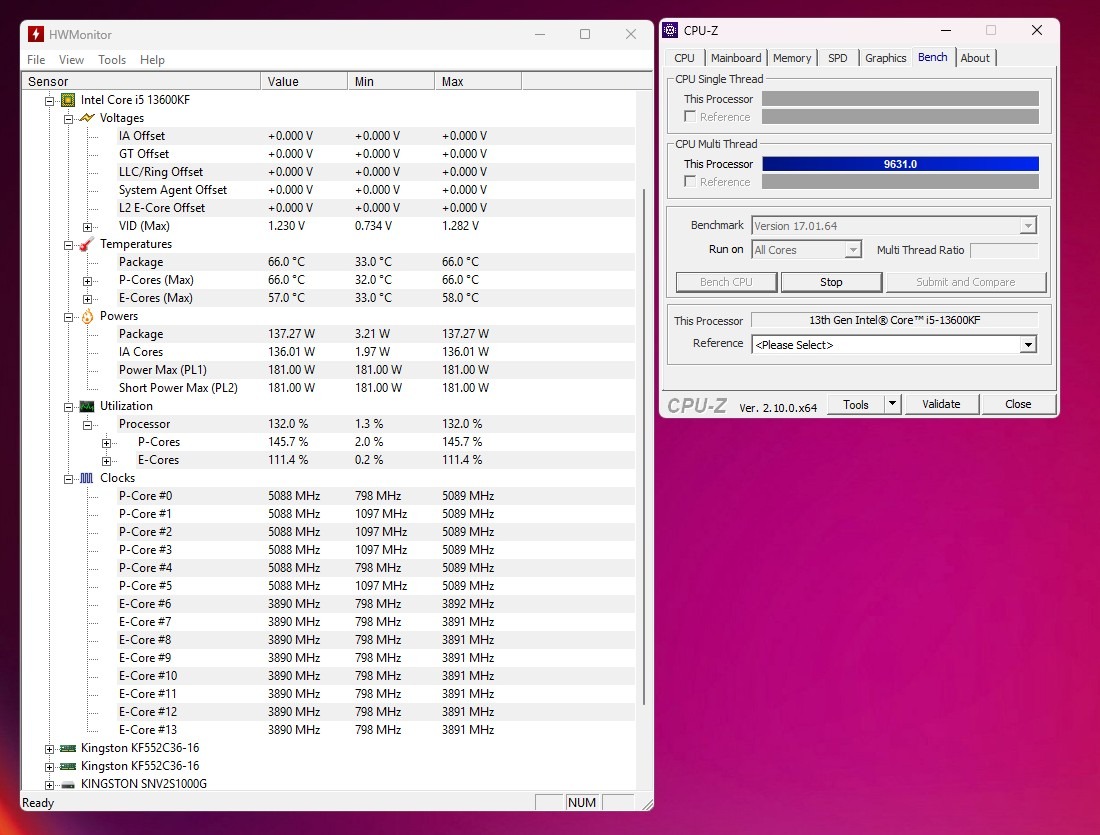Expand the E-Cores (Max) temperature node
The height and width of the screenshot is (835, 1100).
88,299
